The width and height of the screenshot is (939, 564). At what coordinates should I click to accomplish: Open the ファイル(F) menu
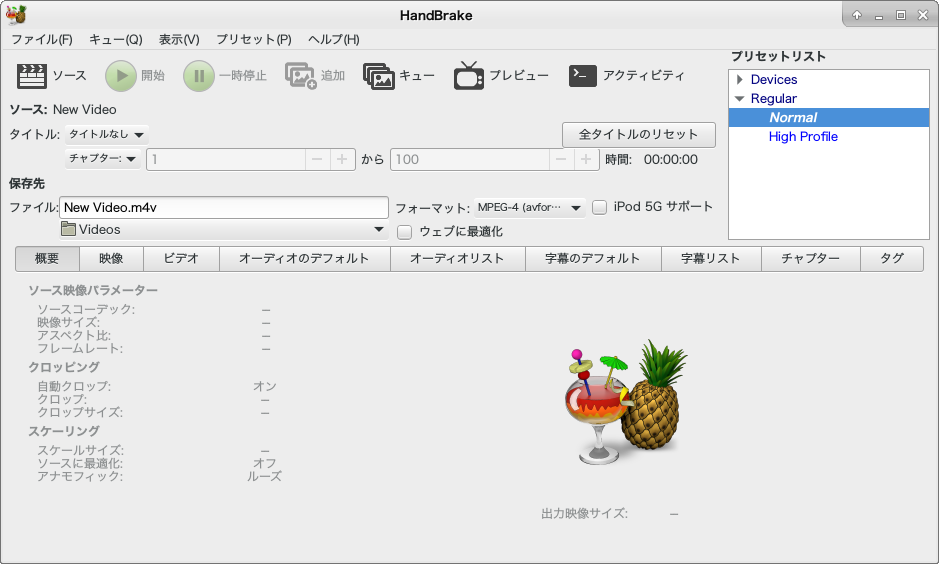(42, 40)
